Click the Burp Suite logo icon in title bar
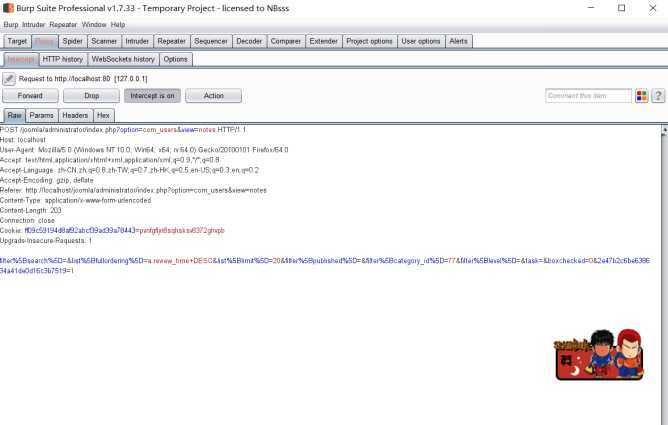This screenshot has height=425, width=668. point(8,8)
